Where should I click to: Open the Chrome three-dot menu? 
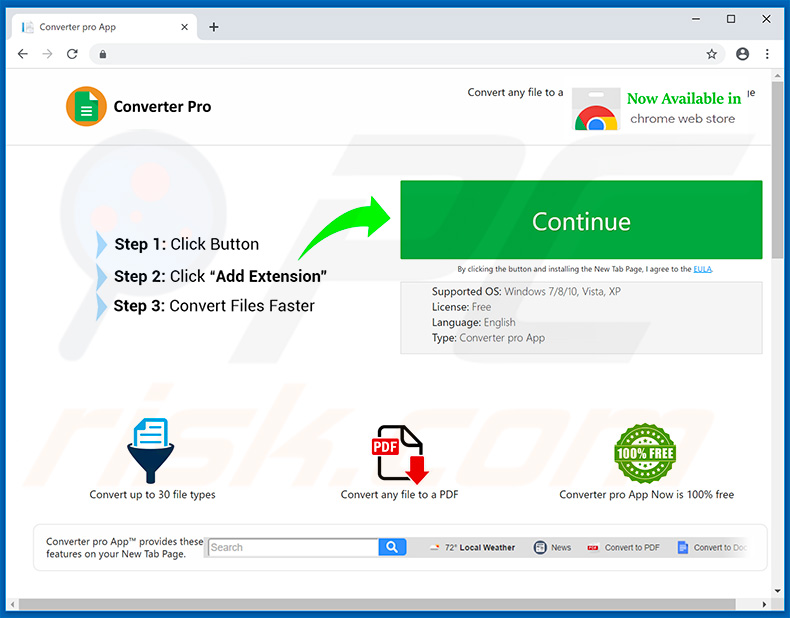[x=767, y=54]
